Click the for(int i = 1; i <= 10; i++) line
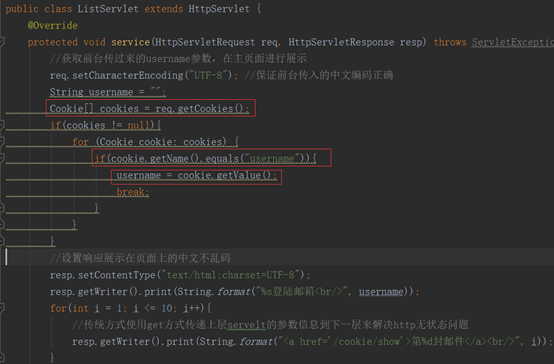Screen dimensions: 554x364 click(131, 308)
